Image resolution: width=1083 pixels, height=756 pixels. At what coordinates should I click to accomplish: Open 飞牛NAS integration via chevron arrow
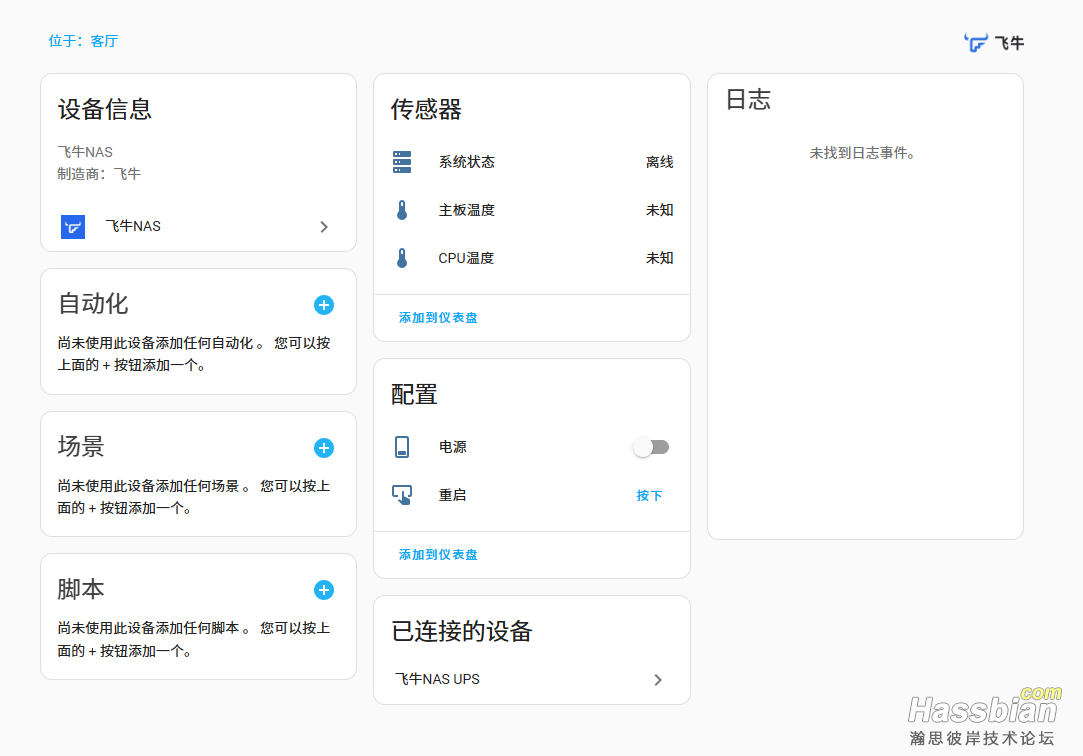[x=324, y=226]
